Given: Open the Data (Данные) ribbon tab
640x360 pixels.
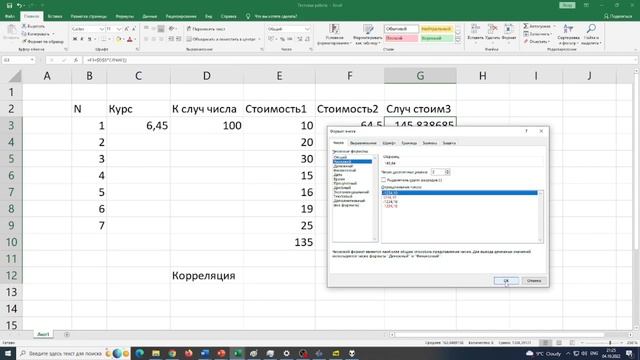Looking at the screenshot, I should click(x=149, y=16).
